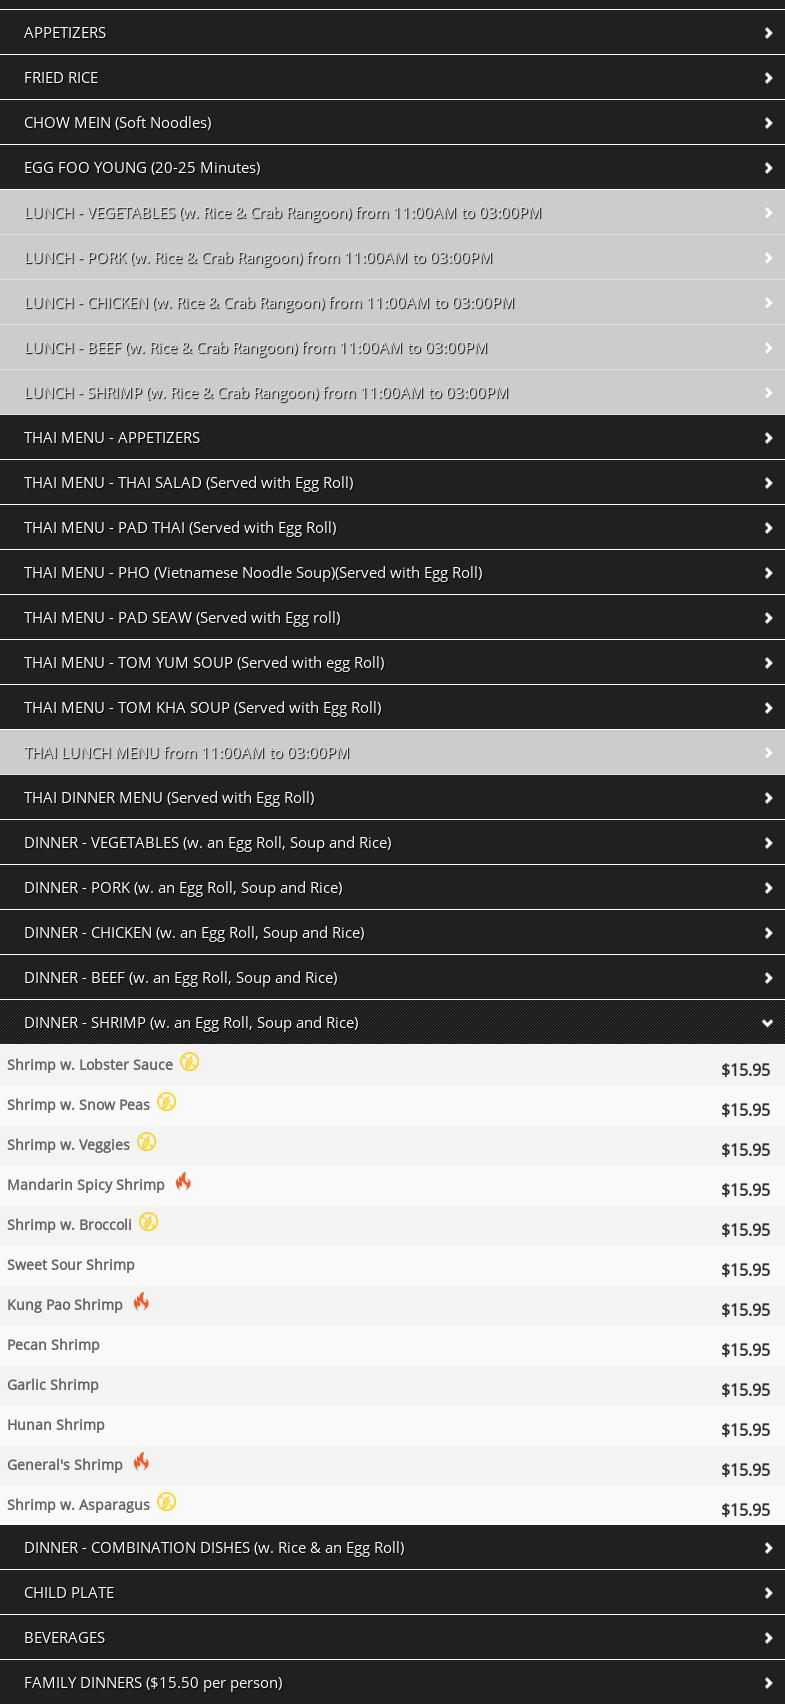This screenshot has width=785, height=1705.
Task: Click spicy flame icon on Mandarin Spicy Shrimp
Action: (x=183, y=1182)
